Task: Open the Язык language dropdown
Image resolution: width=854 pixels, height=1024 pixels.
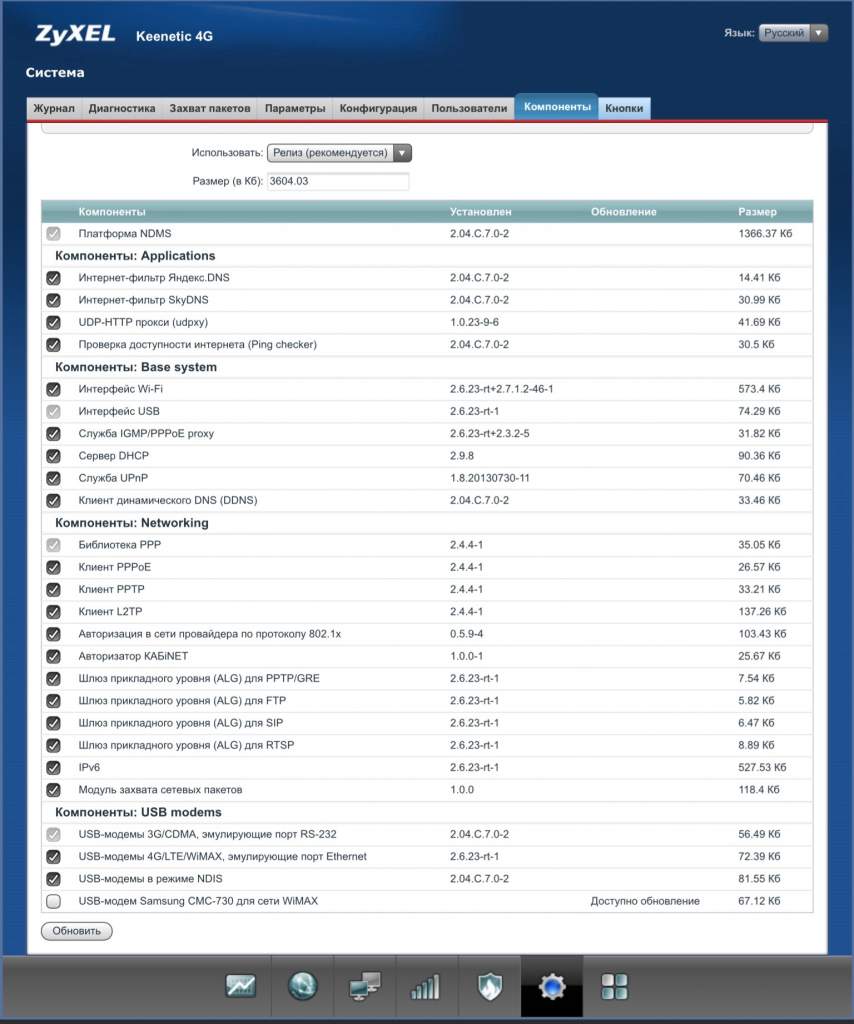Action: pyautogui.click(x=793, y=33)
